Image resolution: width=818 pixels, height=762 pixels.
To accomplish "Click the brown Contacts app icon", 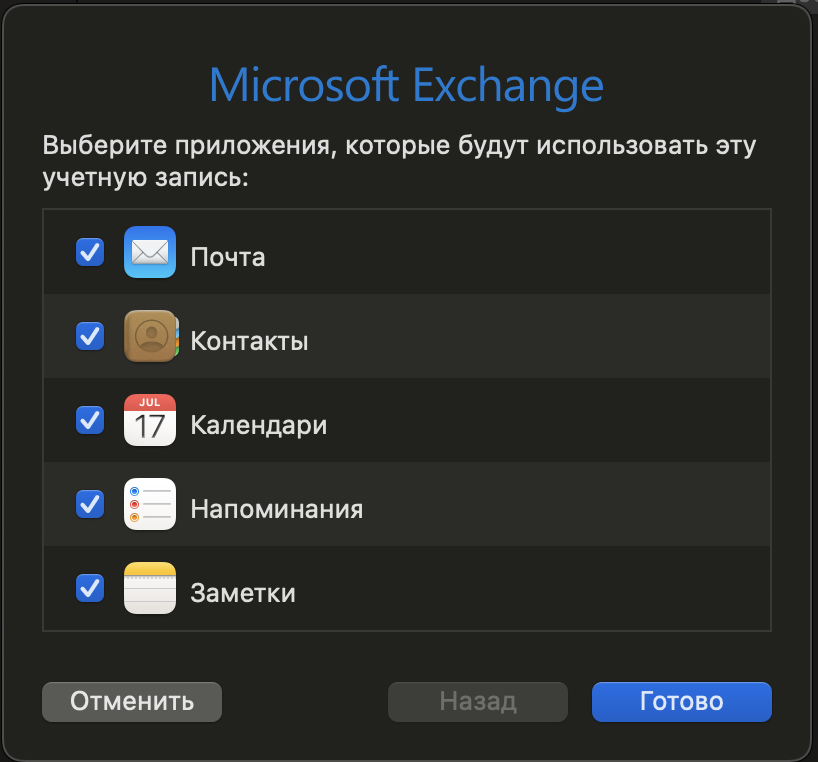I will click(x=150, y=336).
